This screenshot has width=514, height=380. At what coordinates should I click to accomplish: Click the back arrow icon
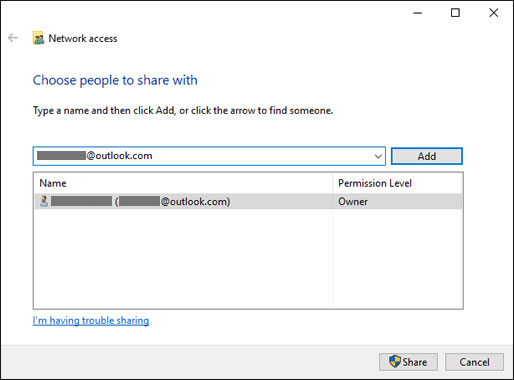(13, 38)
